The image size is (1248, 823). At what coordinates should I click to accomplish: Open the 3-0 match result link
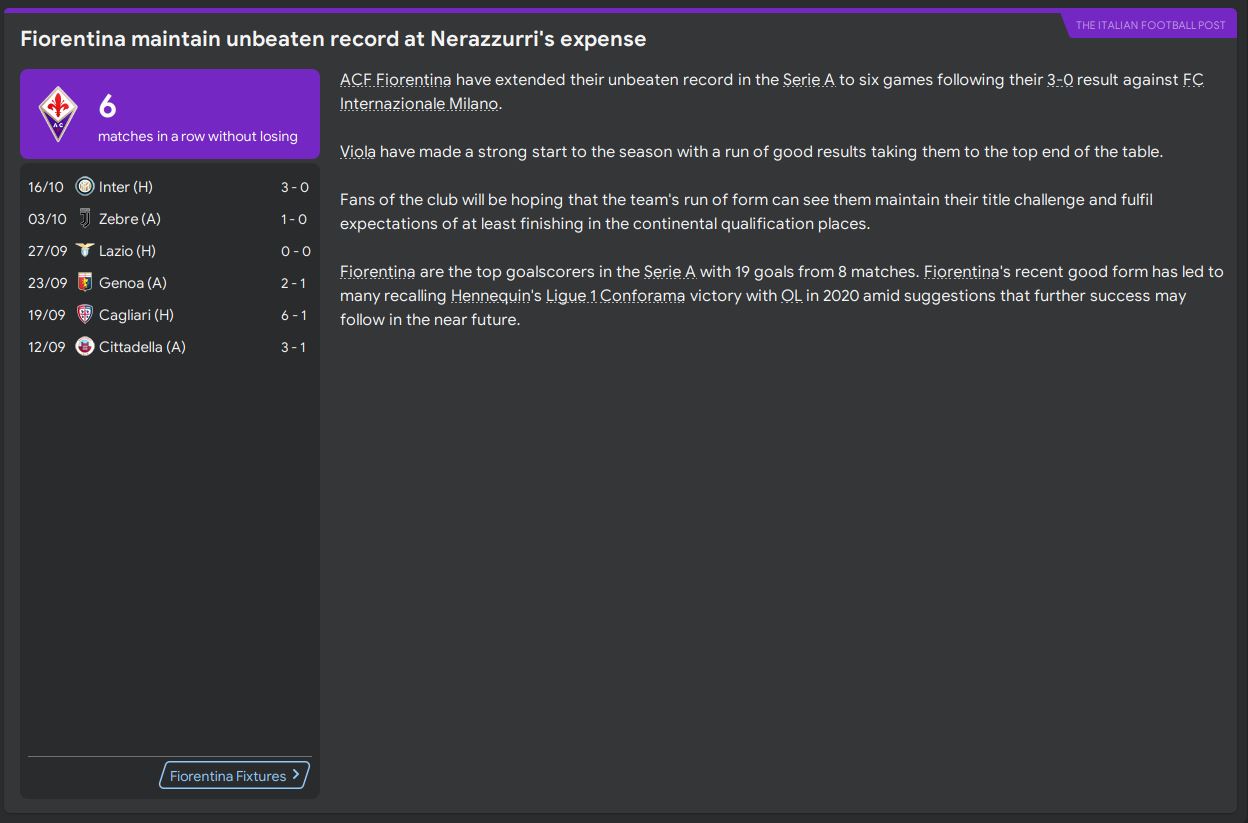tap(1060, 80)
